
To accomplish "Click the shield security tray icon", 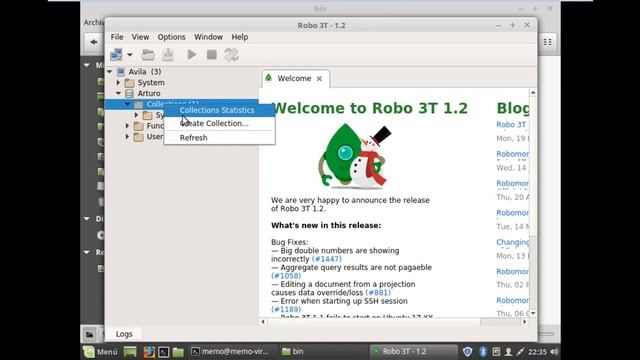I will pos(468,351).
